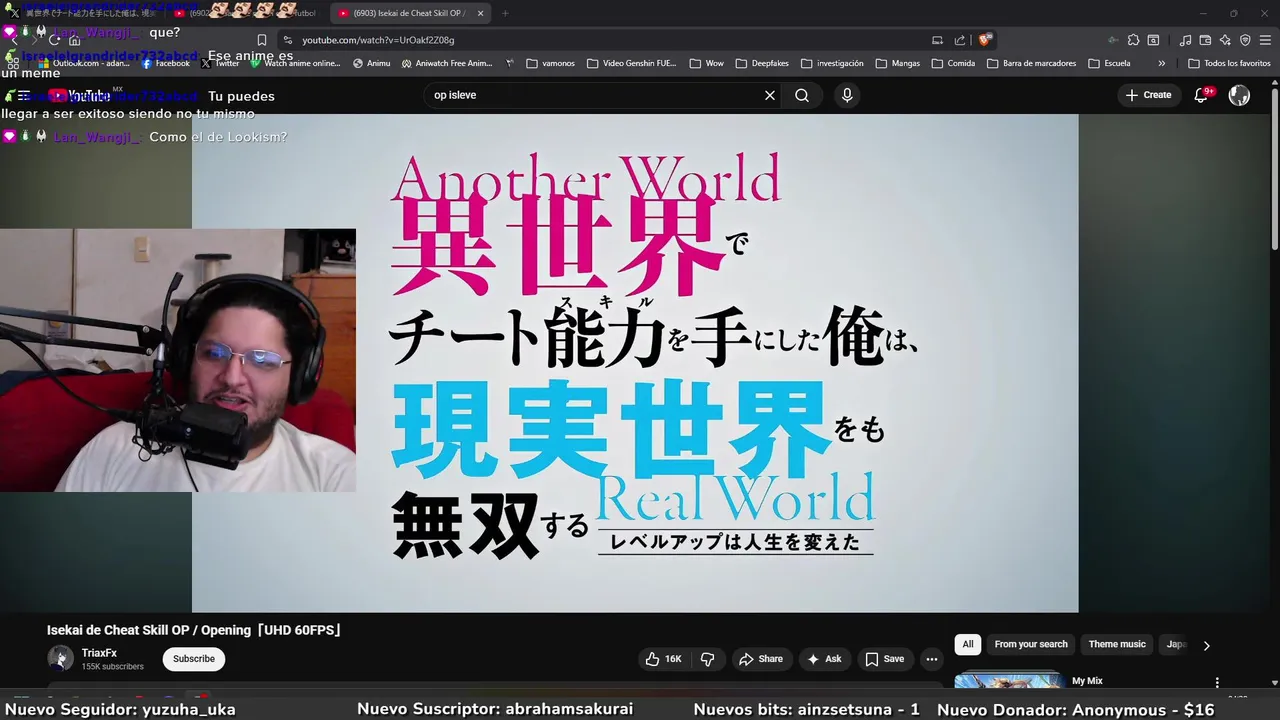1280x720 pixels.
Task: Open Brave Shields lion icon
Action: point(985,40)
